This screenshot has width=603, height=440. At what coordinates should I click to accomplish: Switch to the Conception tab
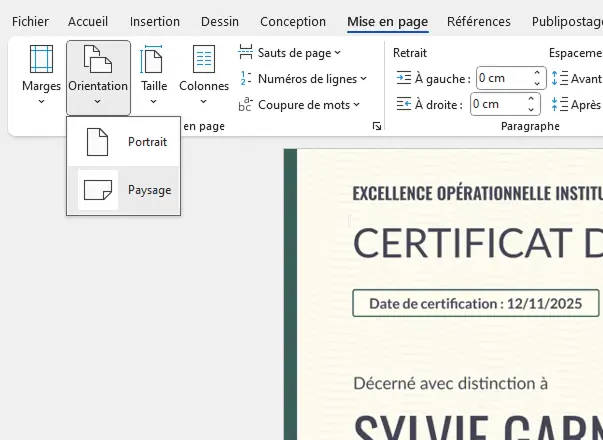293,22
